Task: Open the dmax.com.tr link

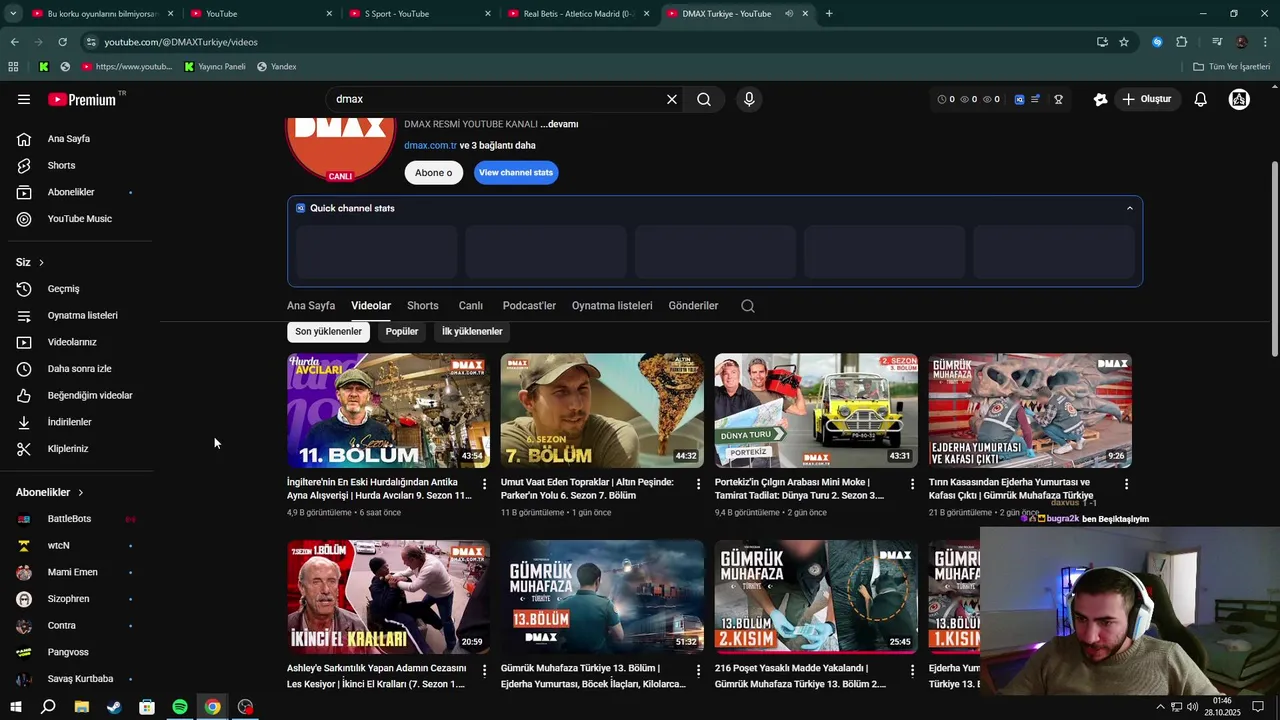Action: pyautogui.click(x=430, y=145)
